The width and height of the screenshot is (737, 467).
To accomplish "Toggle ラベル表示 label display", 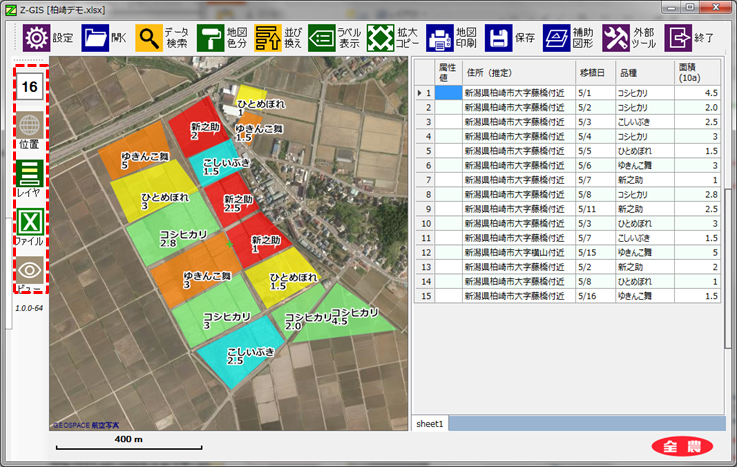I will pyautogui.click(x=322, y=38).
